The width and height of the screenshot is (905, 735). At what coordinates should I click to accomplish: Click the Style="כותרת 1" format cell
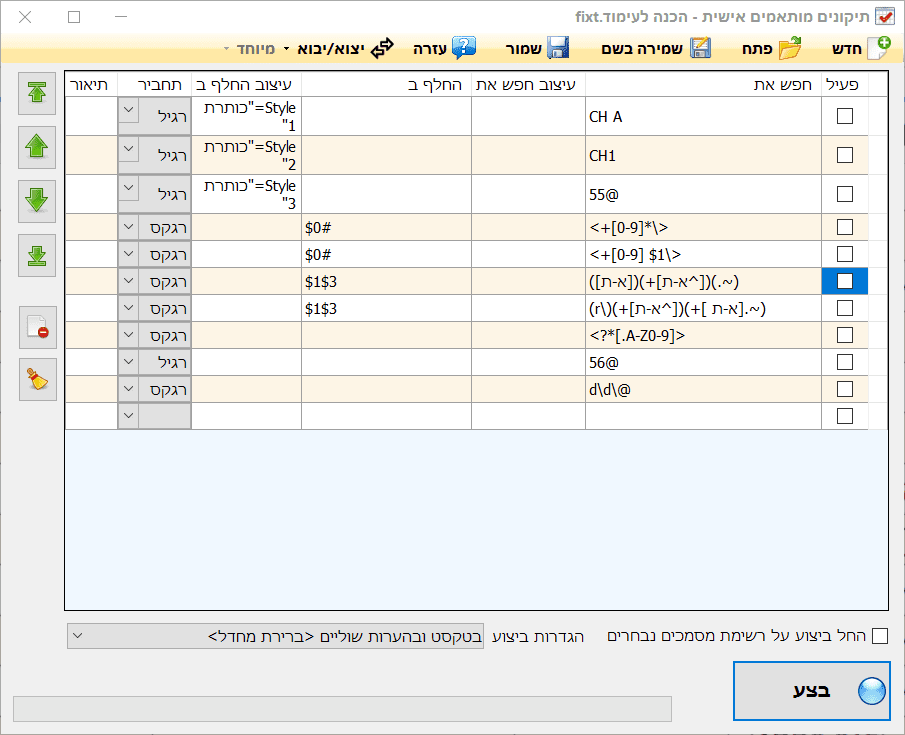246,116
